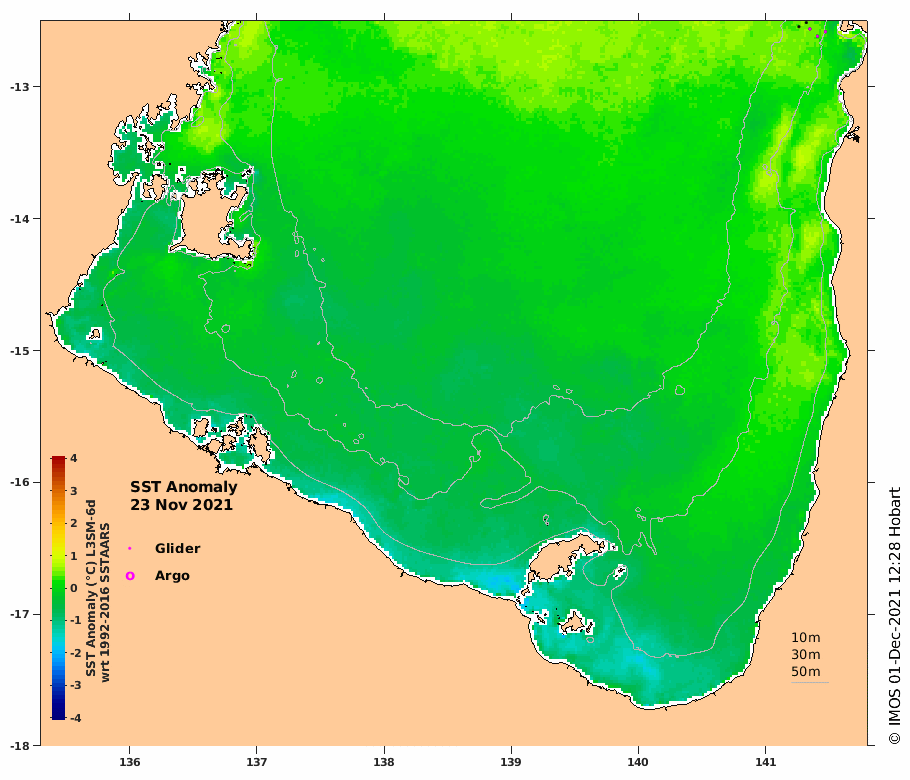The height and width of the screenshot is (780, 910).
Task: Click longitude axis label '141'
Action: [765, 762]
